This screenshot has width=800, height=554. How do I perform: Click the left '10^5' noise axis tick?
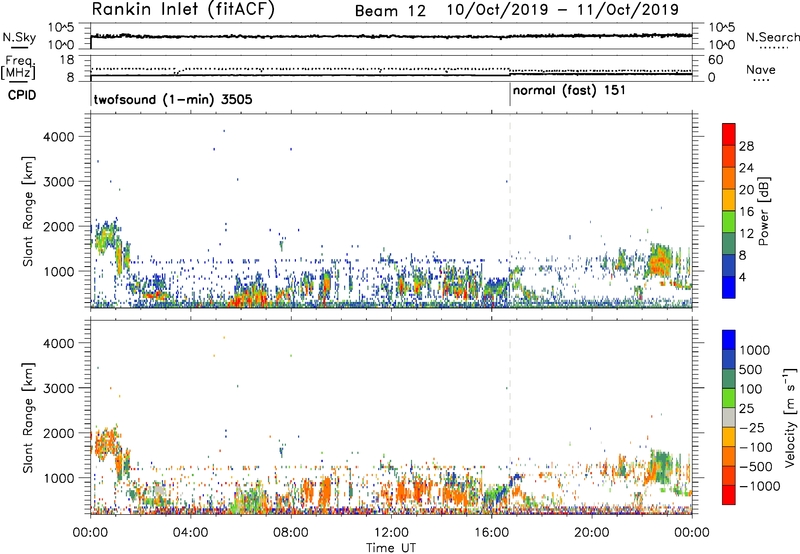(61, 27)
